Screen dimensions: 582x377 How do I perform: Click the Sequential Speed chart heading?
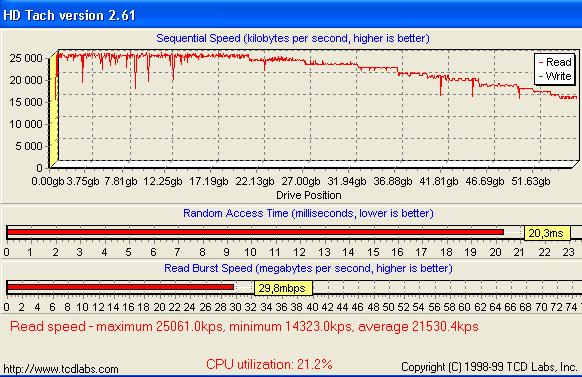[293, 38]
